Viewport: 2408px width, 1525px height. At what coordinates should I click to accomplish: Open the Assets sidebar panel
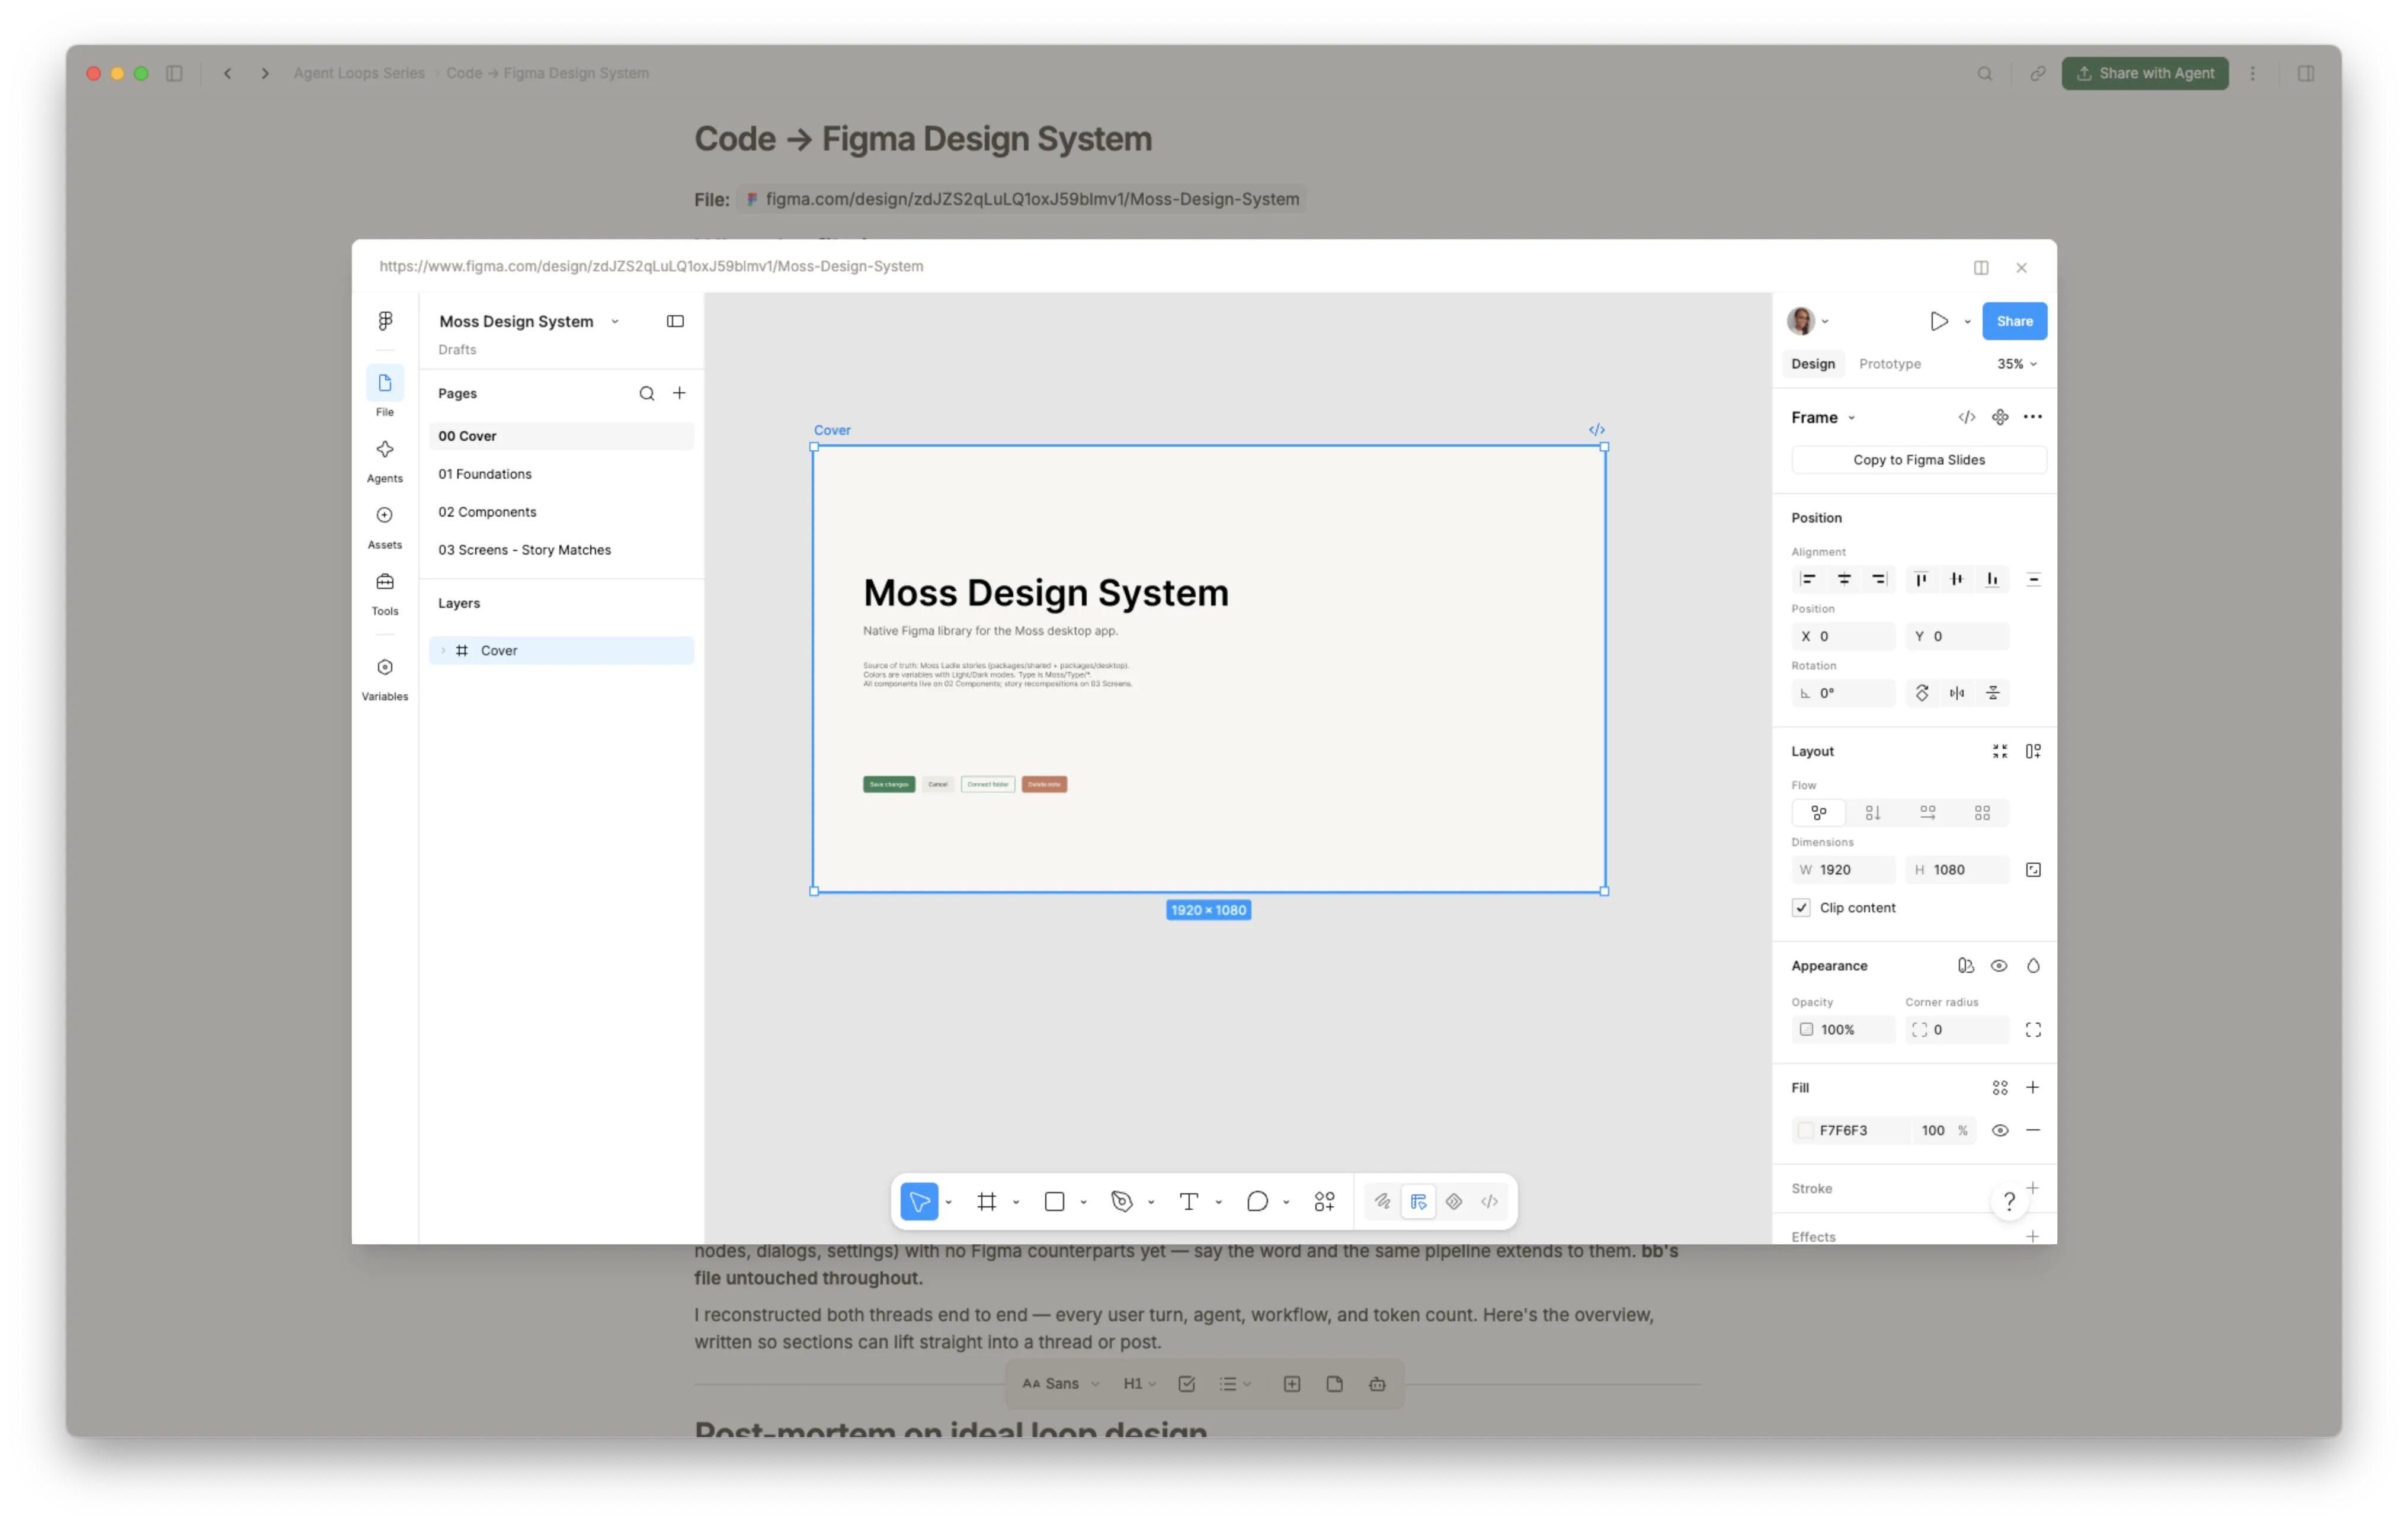pyautogui.click(x=385, y=527)
